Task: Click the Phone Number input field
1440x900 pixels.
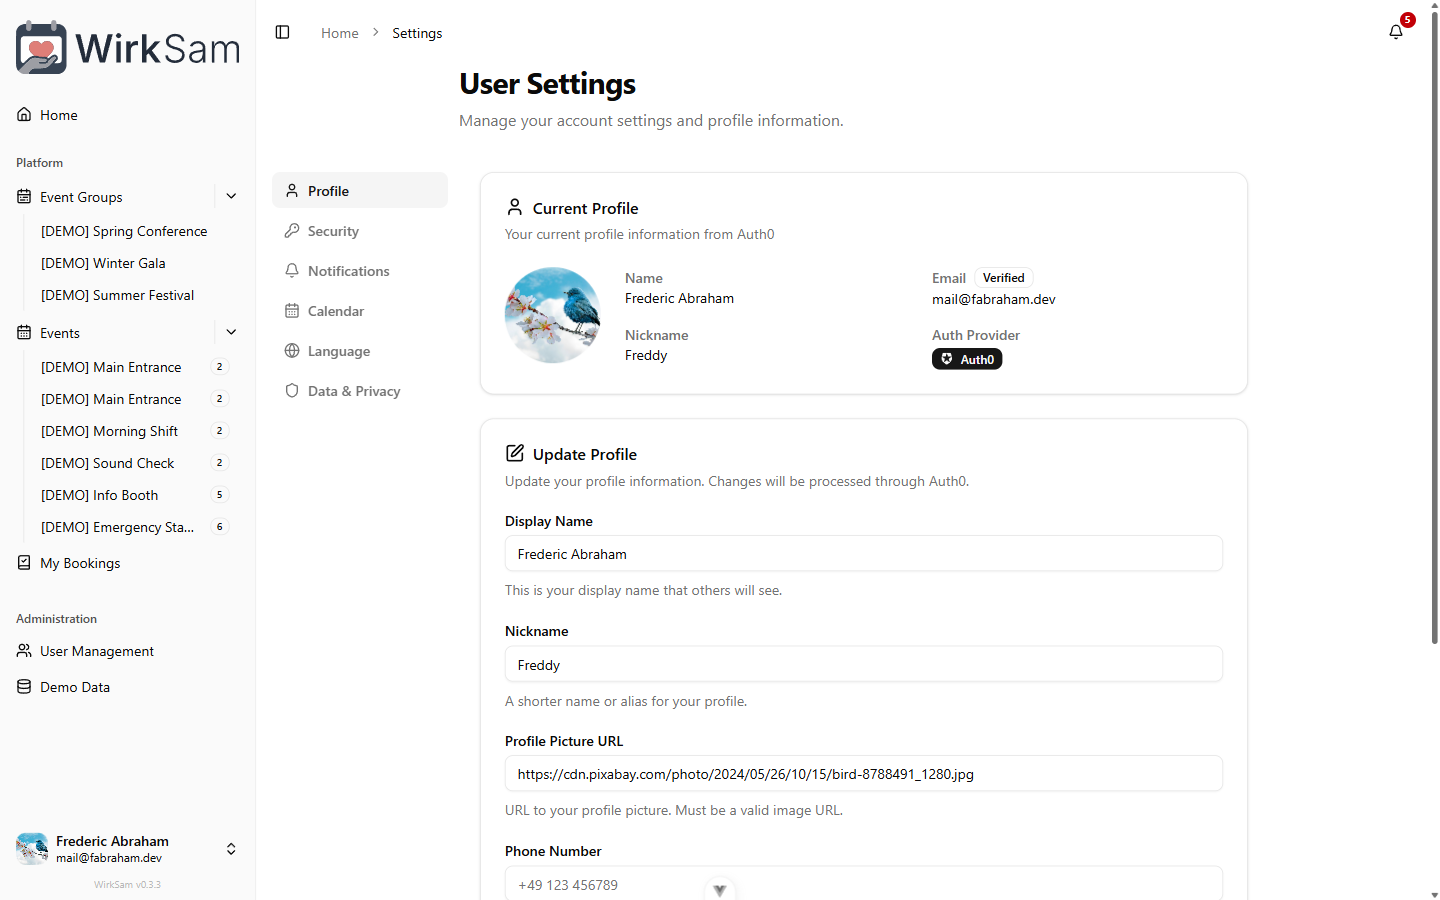Action: tap(864, 884)
